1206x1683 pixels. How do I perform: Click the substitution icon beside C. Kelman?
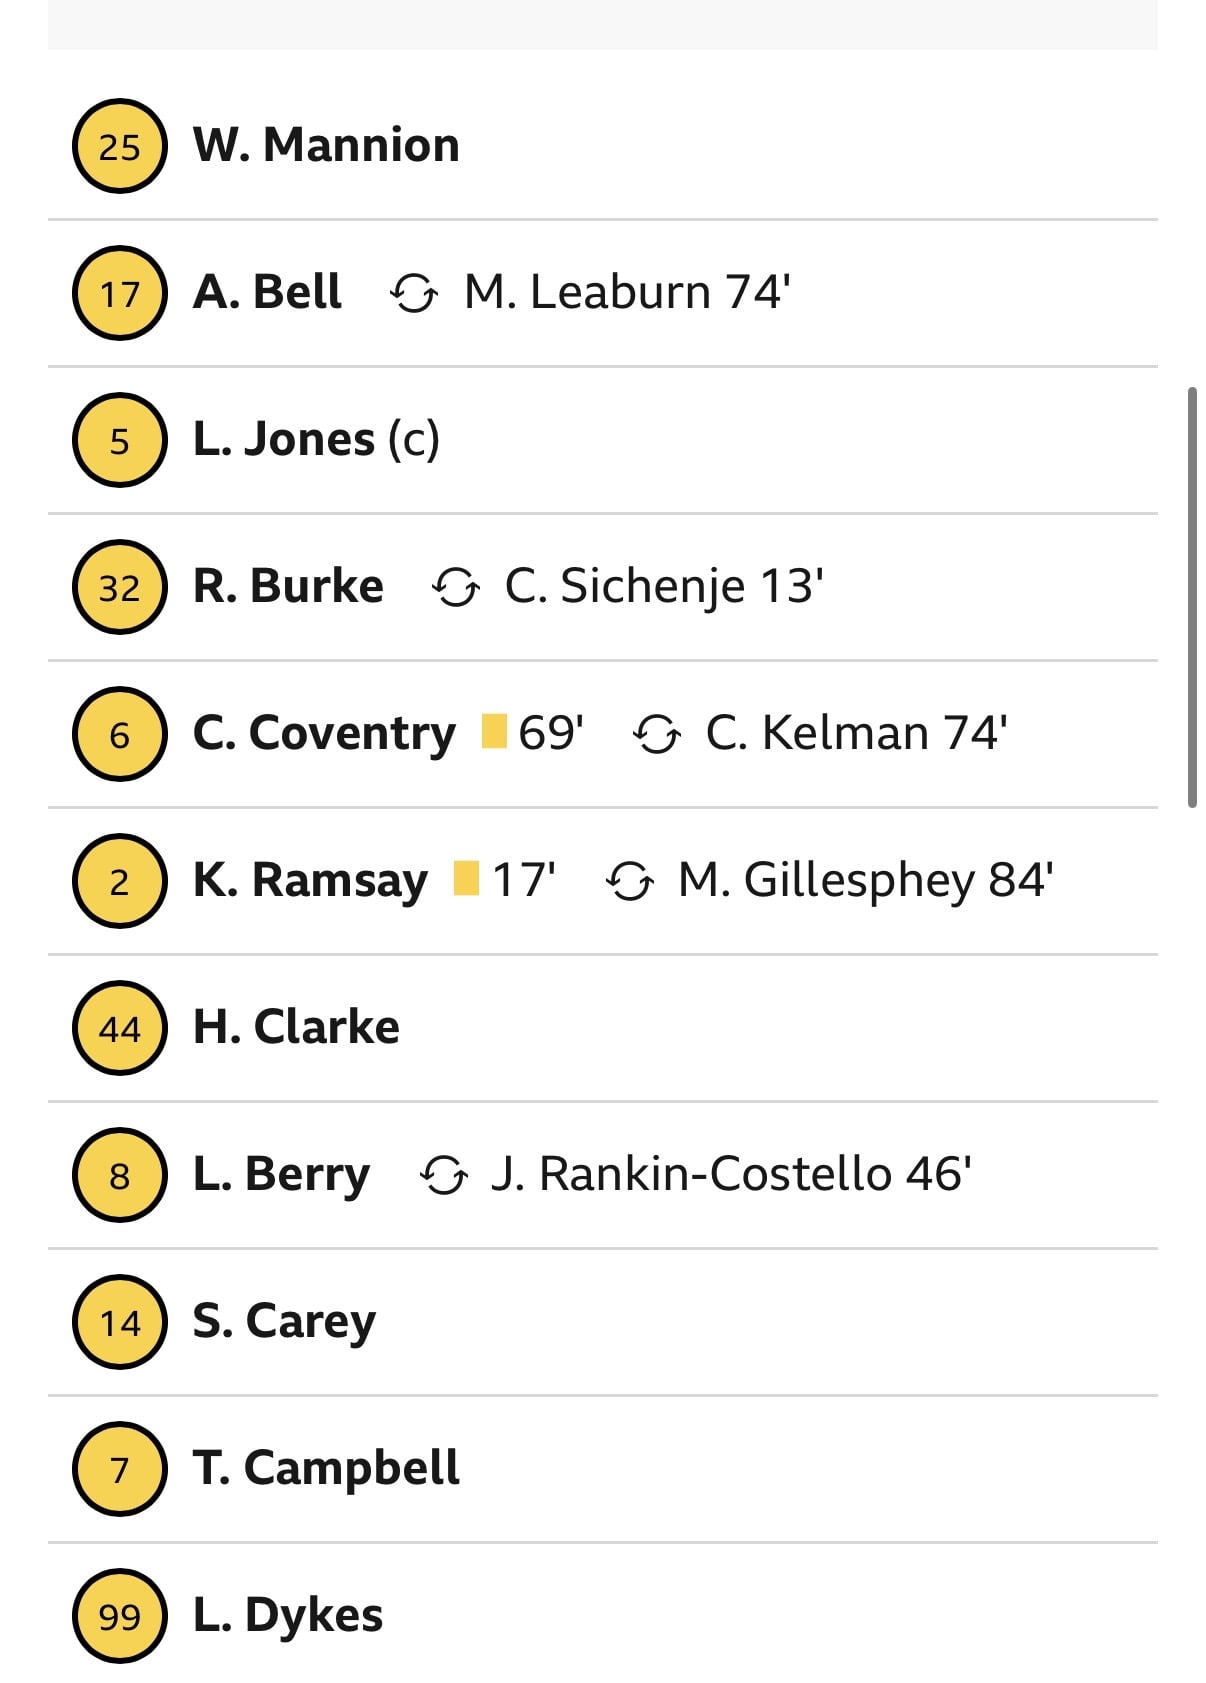click(x=656, y=735)
